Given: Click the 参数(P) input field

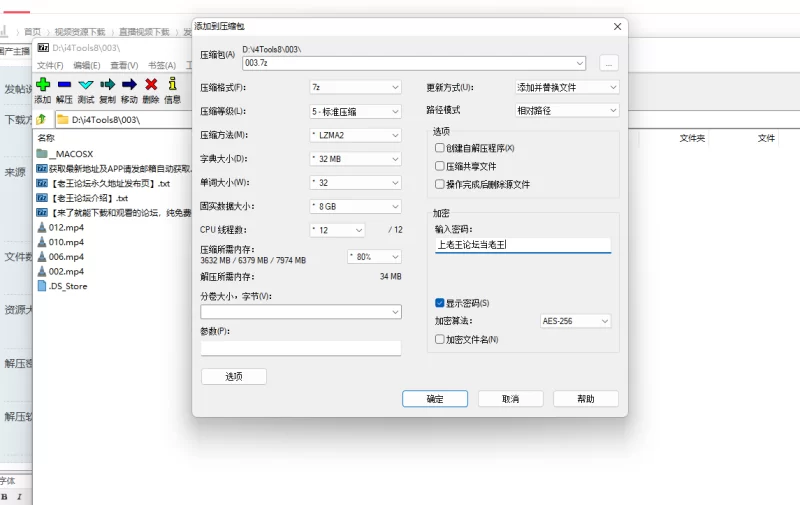Looking at the screenshot, I should 301,348.
